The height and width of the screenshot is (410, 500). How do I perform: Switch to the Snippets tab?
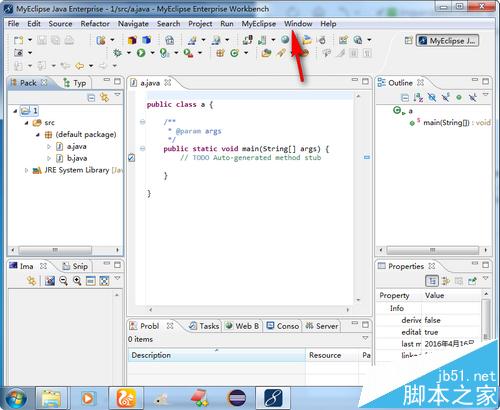[75, 266]
